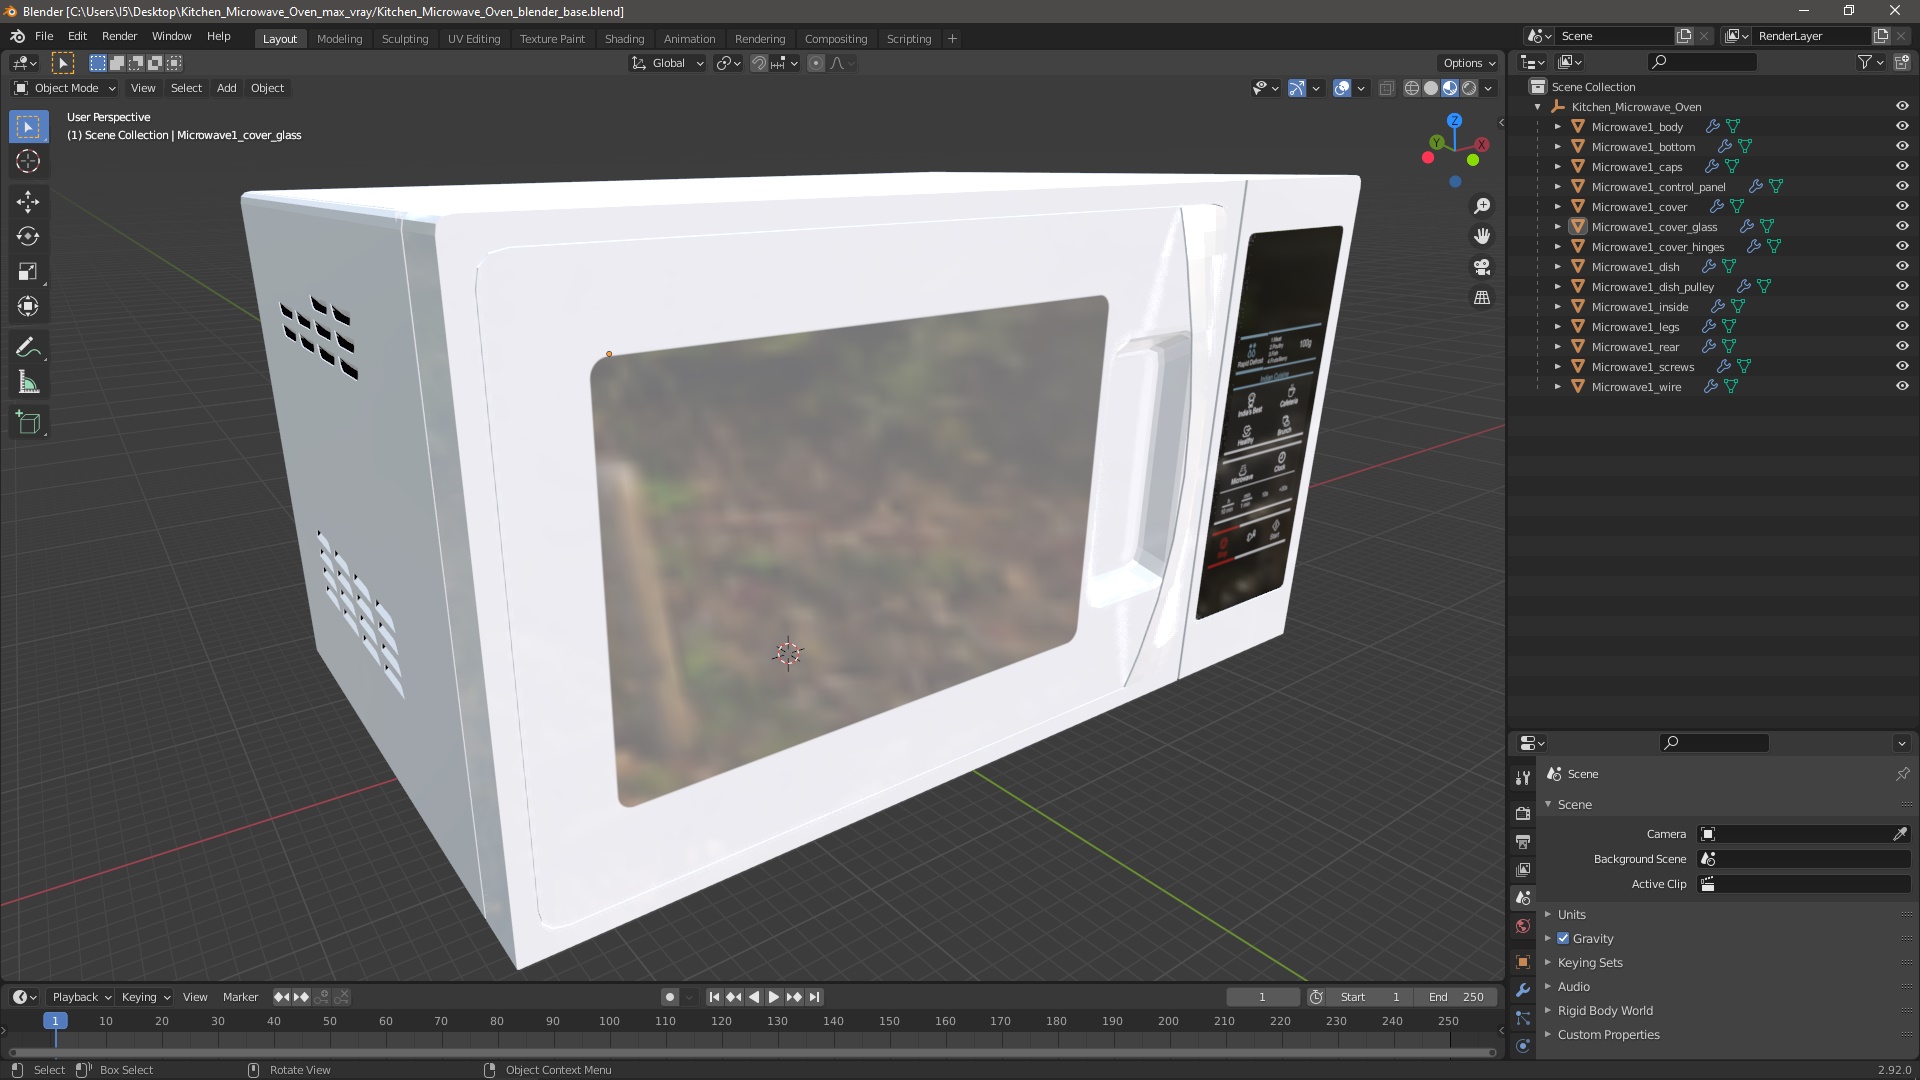Click the scene camera icon in properties

point(1708,832)
